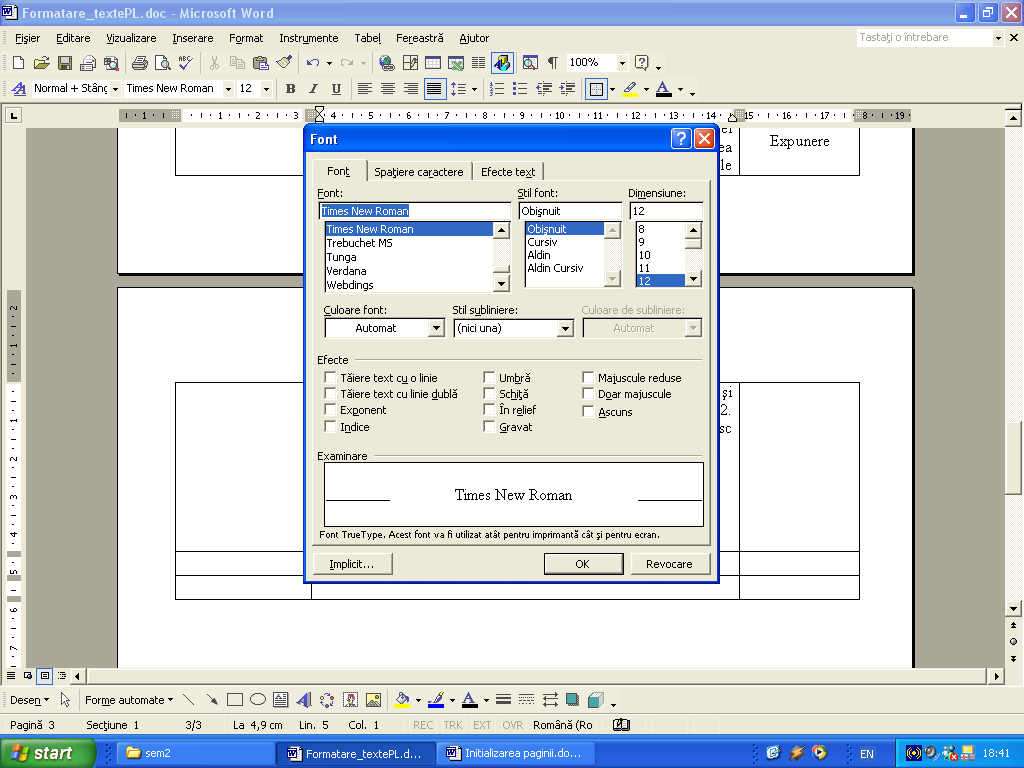
Task: Open Print Preview from the toolbar
Action: pyautogui.click(x=163, y=63)
